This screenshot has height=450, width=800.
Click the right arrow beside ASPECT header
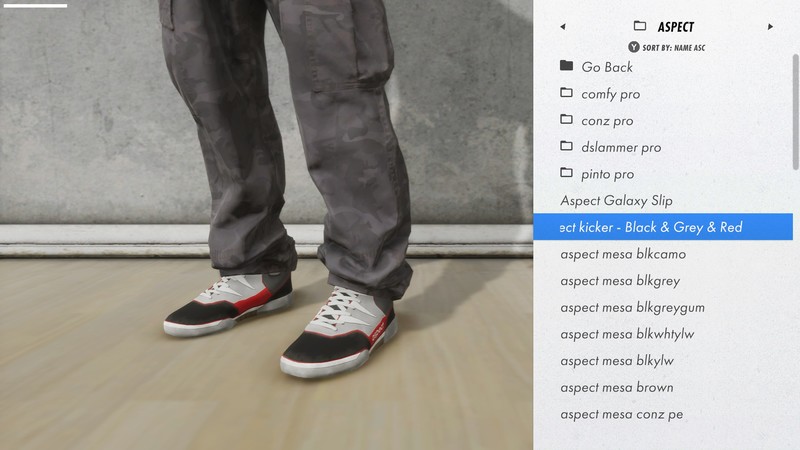pos(770,27)
